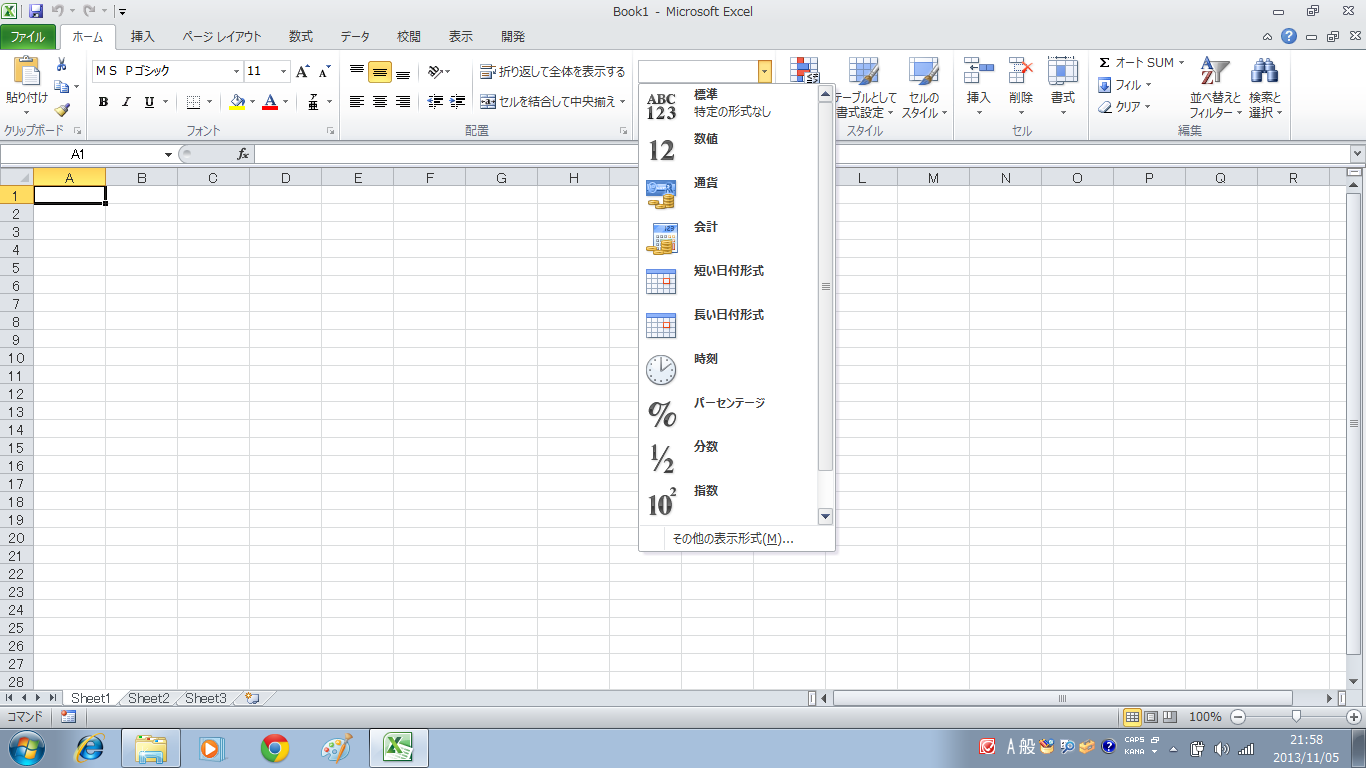This screenshot has height=768, width=1366.
Task: Open the font name dropdown
Action: coord(237,72)
